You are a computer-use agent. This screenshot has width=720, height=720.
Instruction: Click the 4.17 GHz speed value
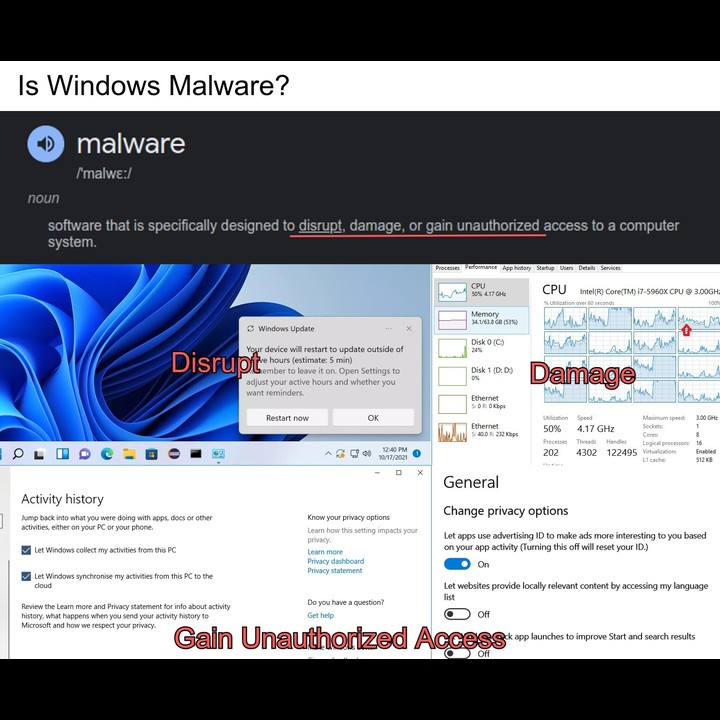coord(596,429)
